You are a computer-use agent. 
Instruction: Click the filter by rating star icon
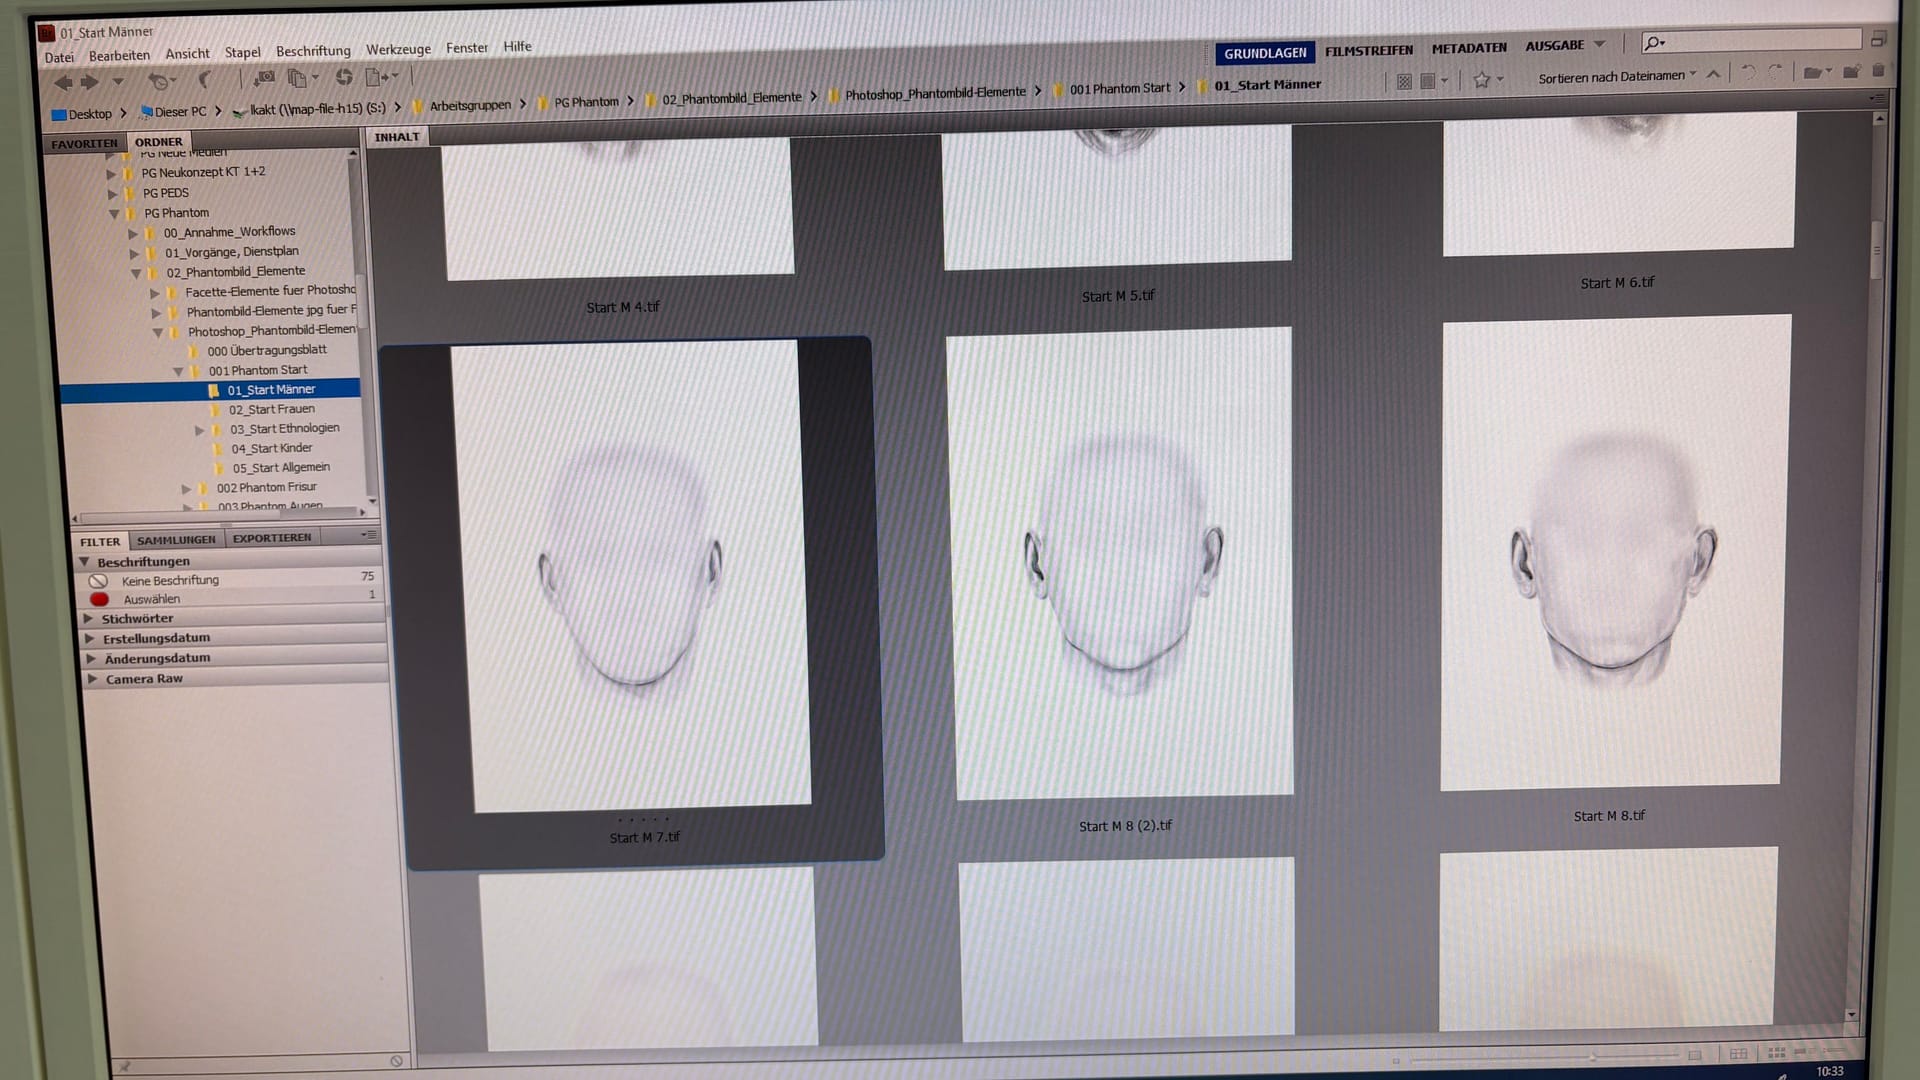click(1481, 79)
